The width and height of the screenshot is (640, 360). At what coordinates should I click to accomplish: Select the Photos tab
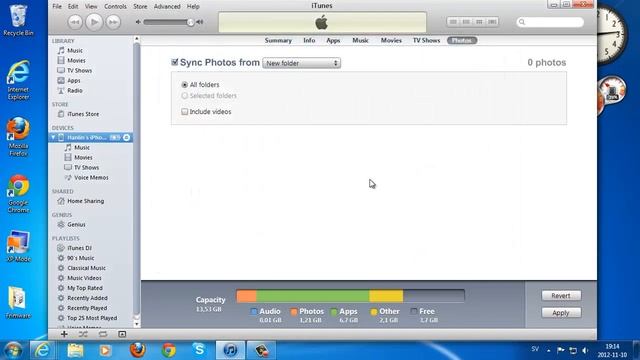[462, 40]
